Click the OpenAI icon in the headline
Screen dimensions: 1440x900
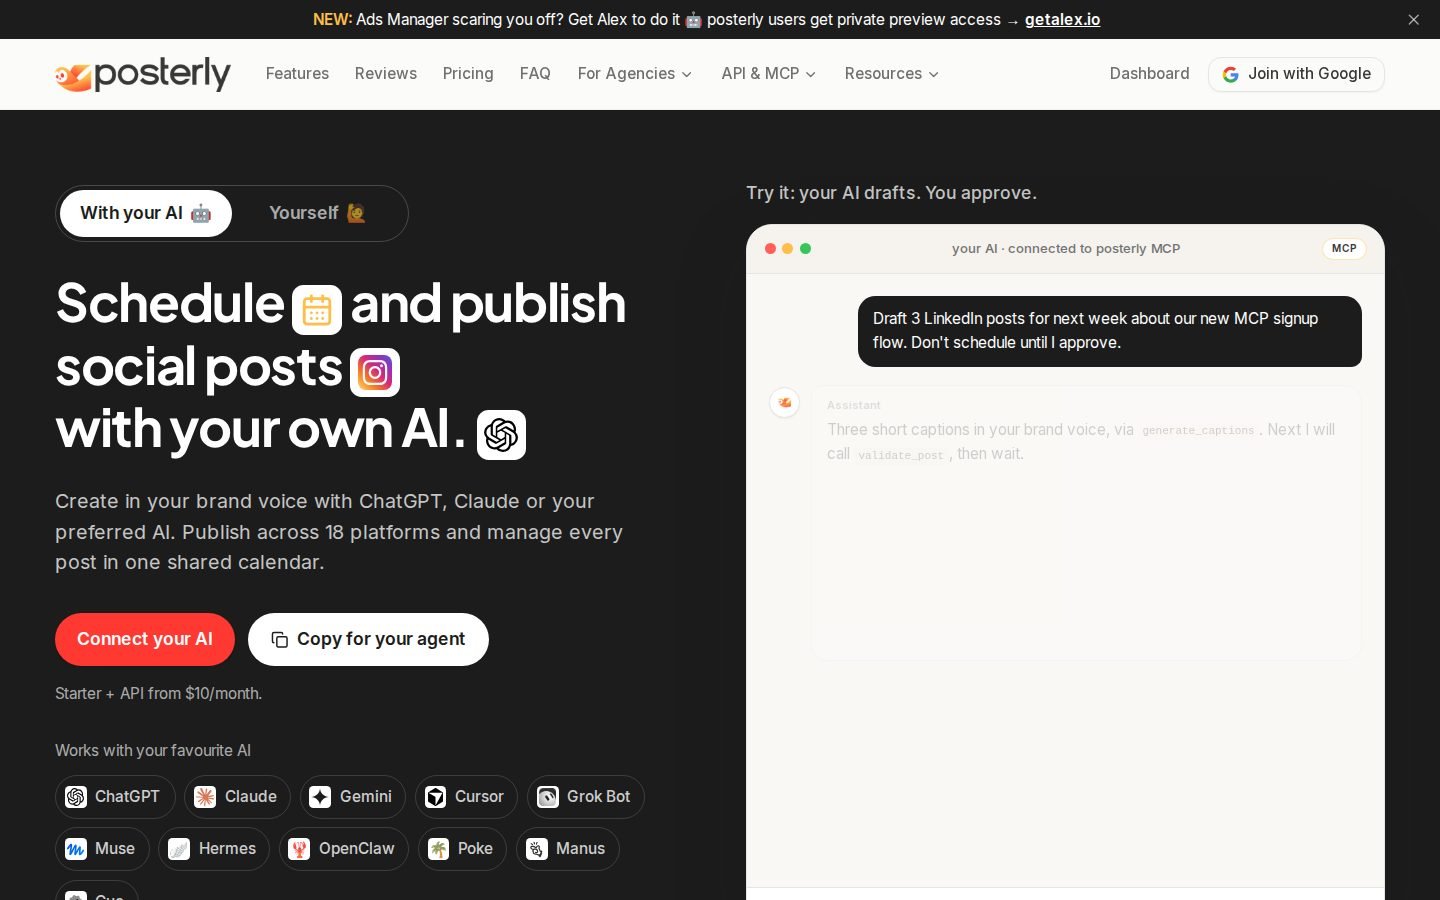[x=501, y=435]
